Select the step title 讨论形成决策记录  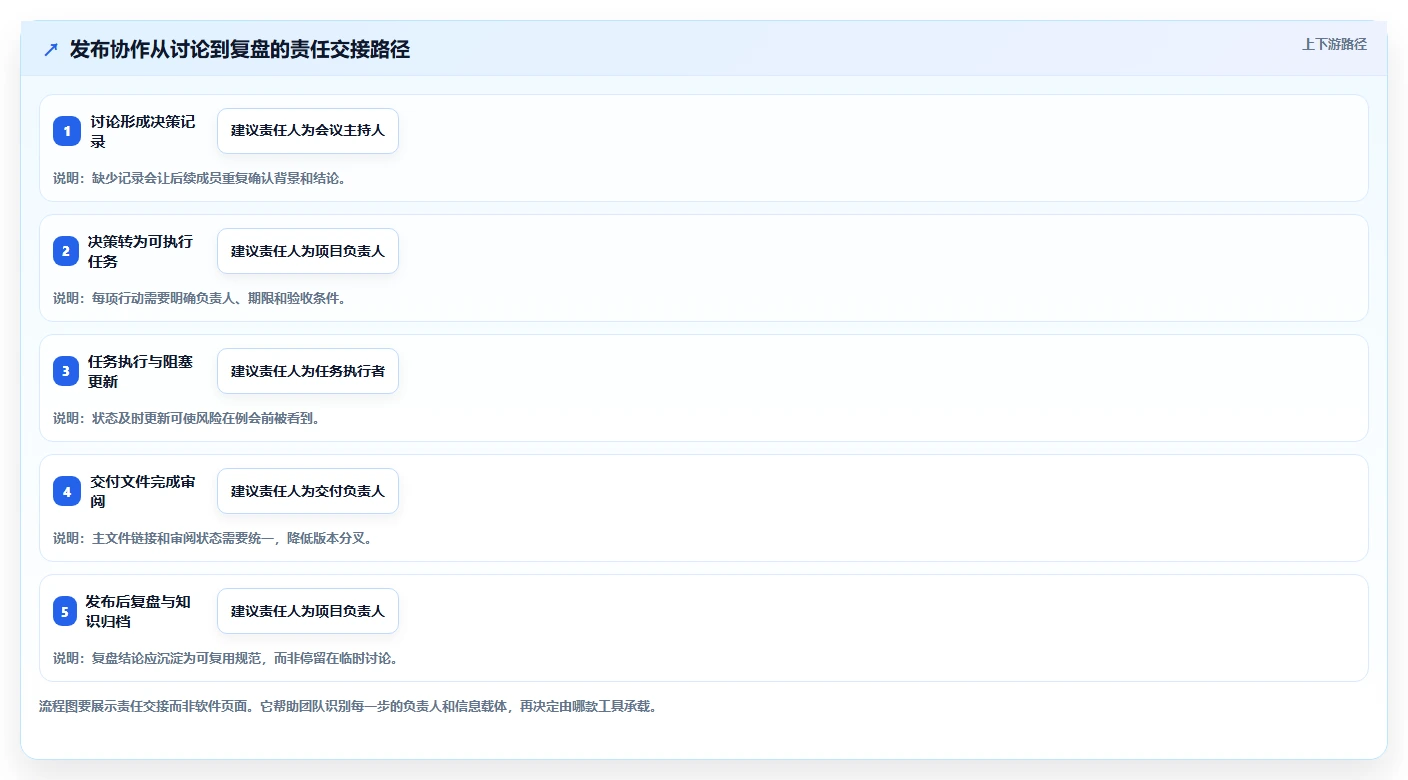(143, 131)
